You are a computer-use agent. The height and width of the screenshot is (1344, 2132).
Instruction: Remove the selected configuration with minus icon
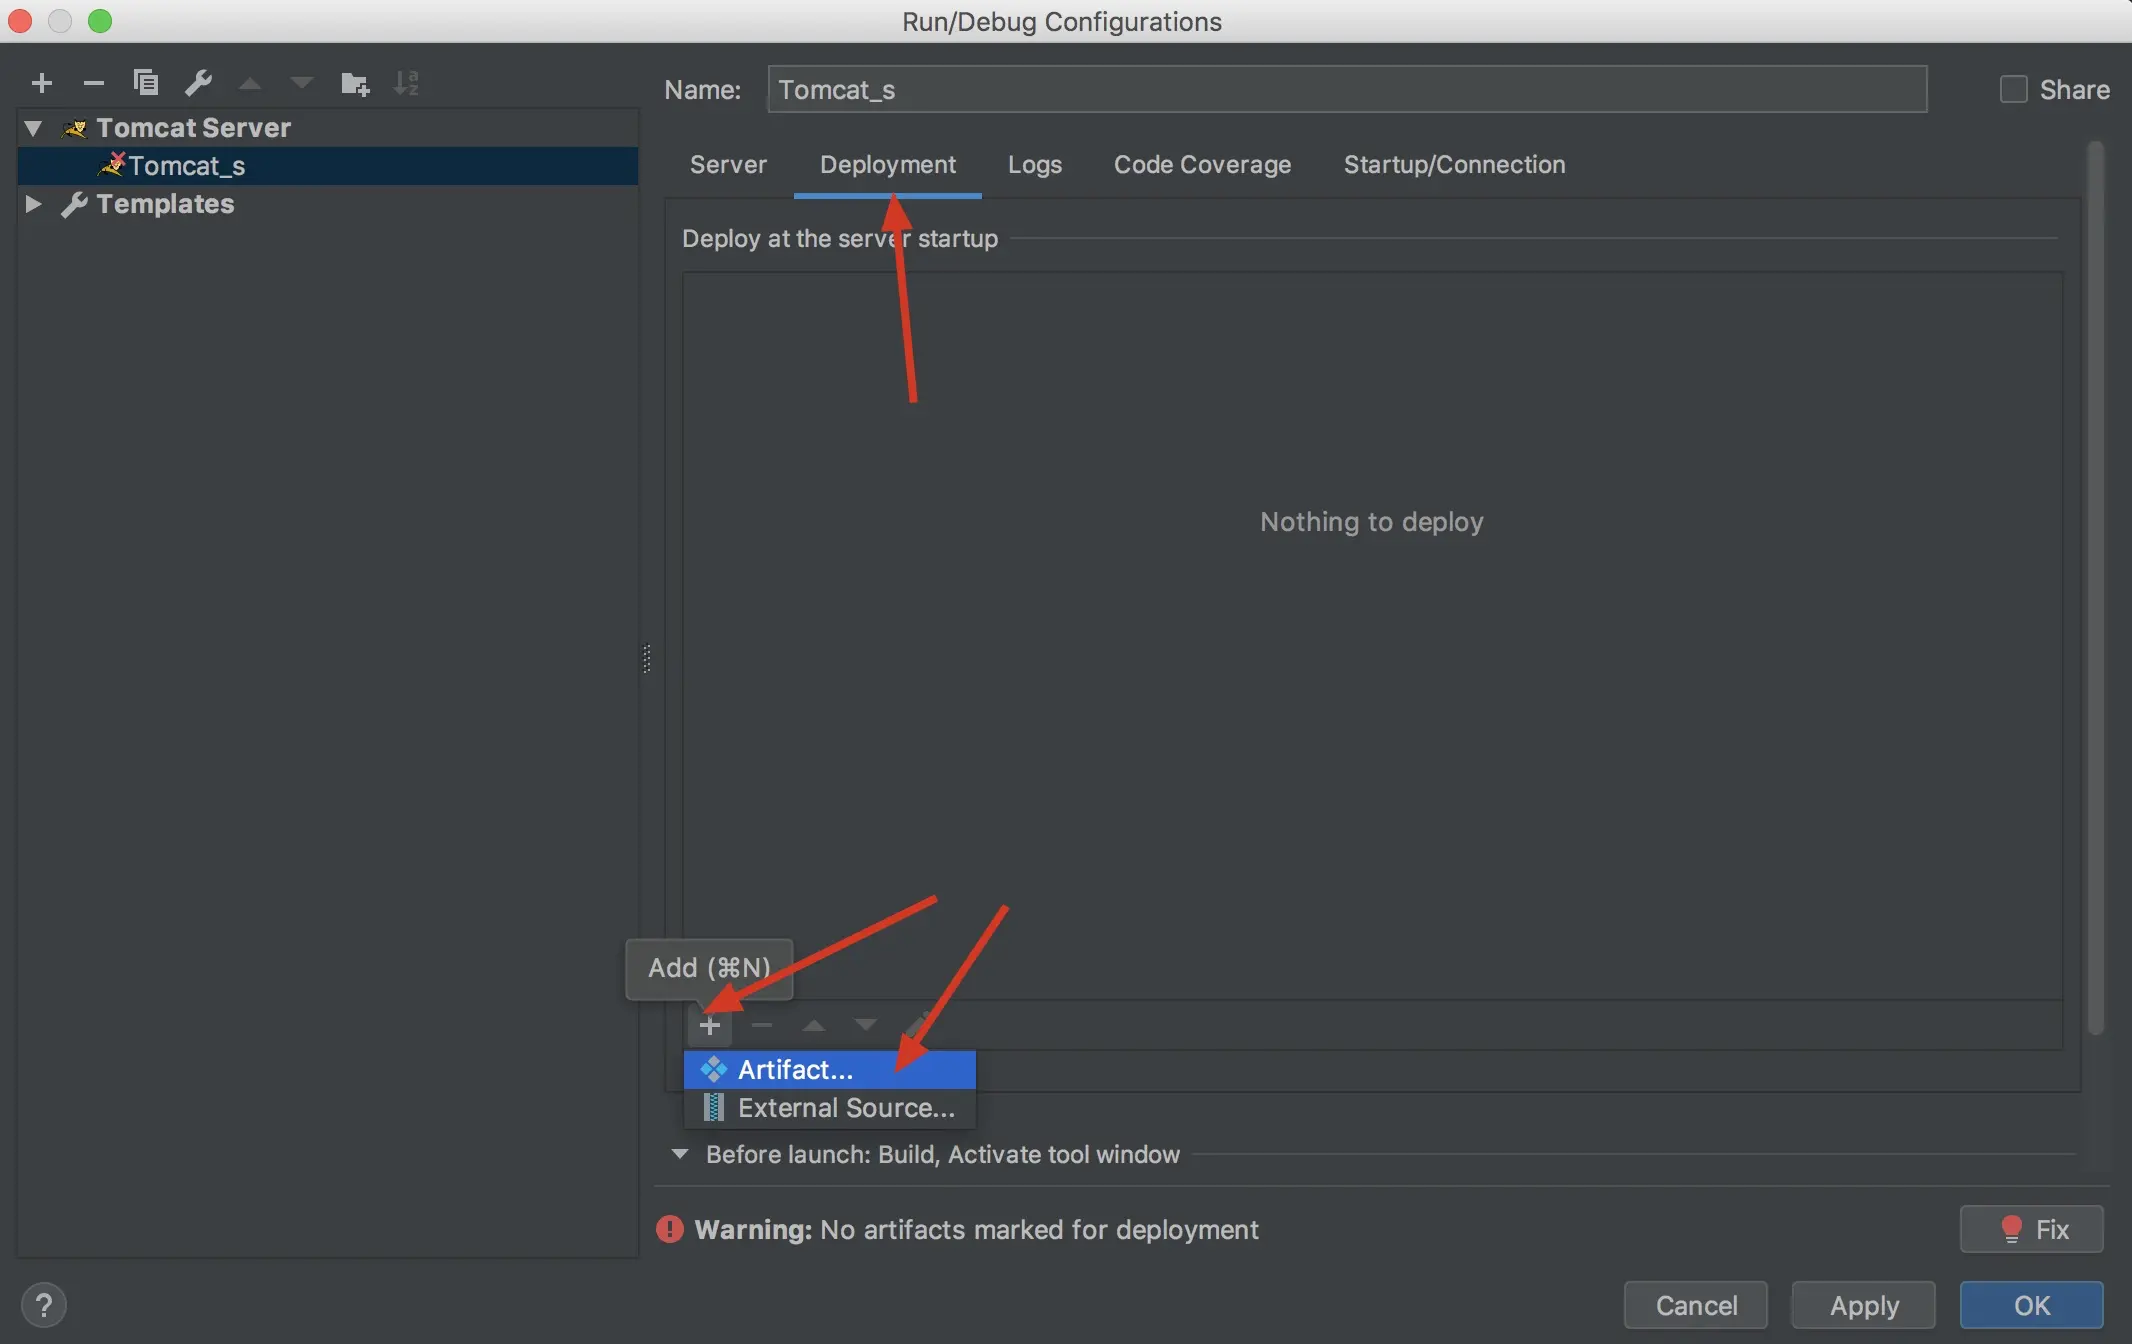(94, 83)
